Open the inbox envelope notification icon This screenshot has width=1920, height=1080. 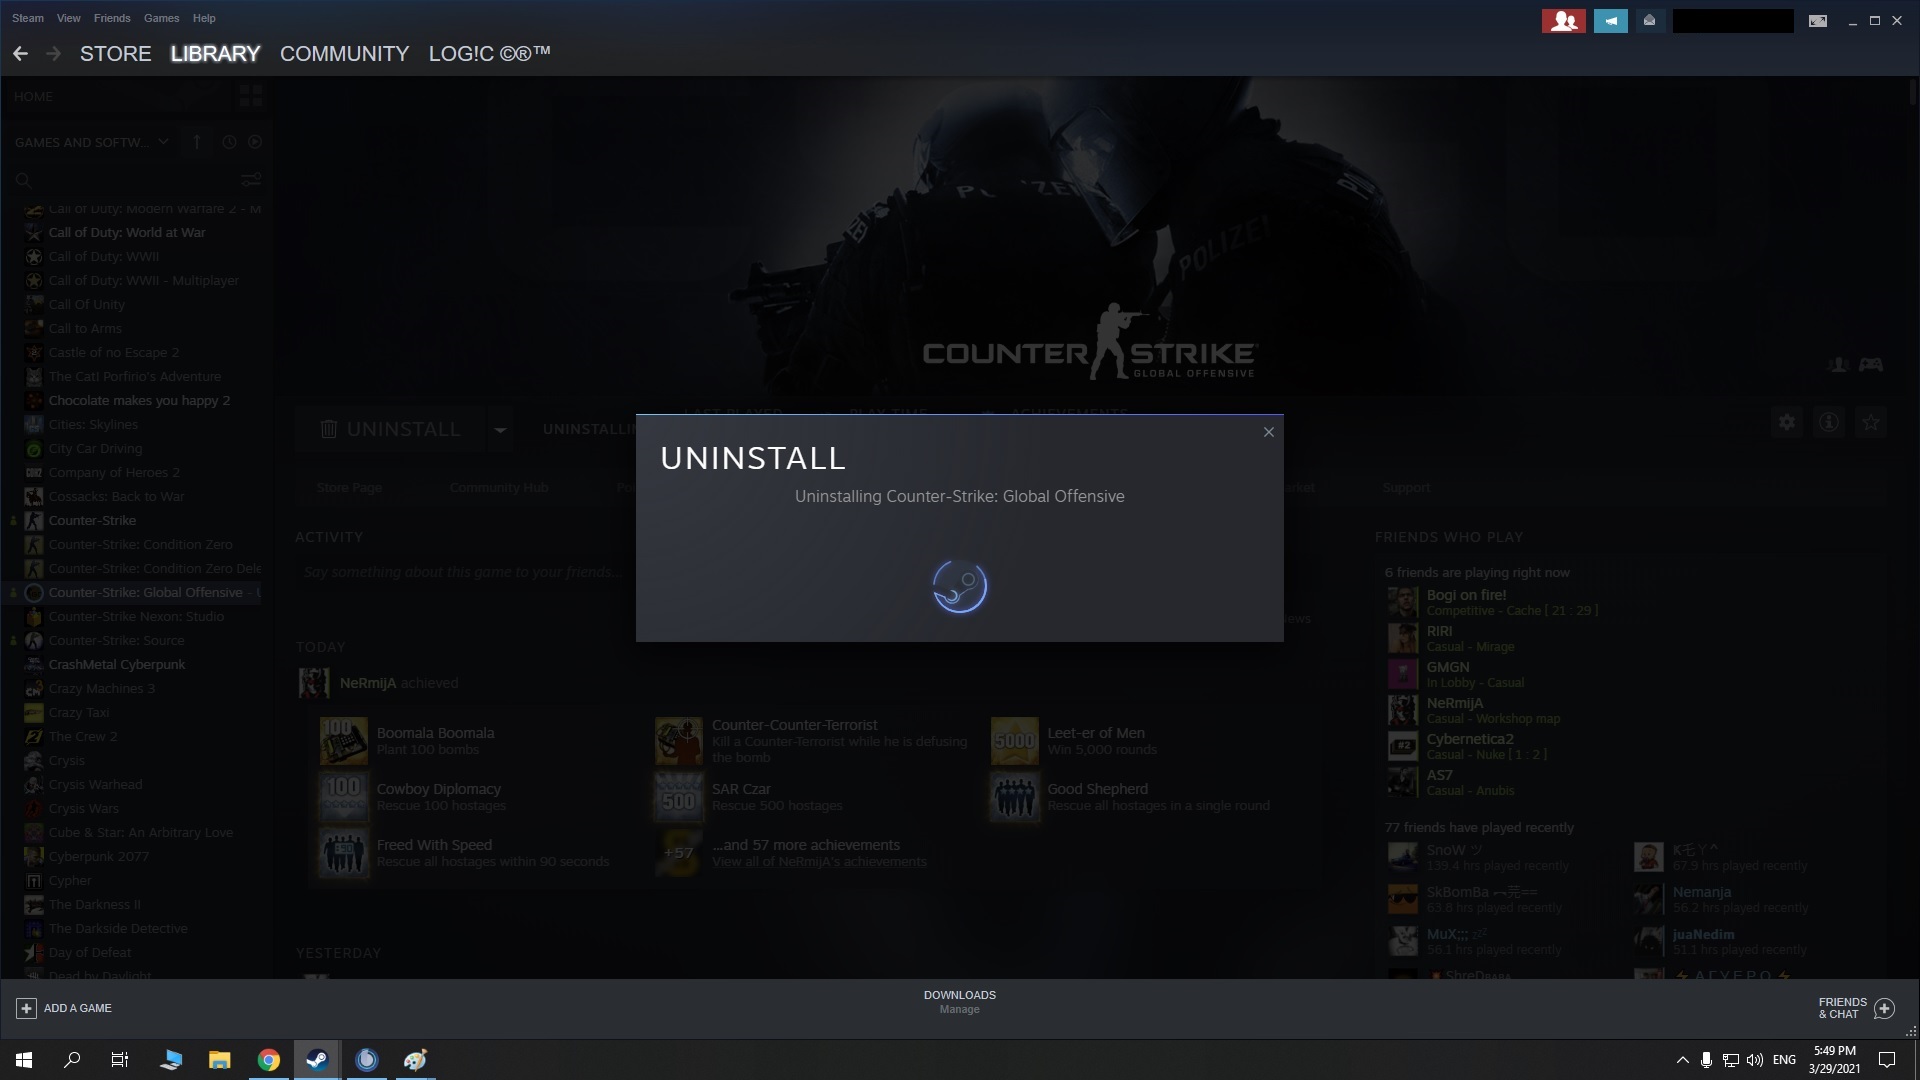[1648, 20]
